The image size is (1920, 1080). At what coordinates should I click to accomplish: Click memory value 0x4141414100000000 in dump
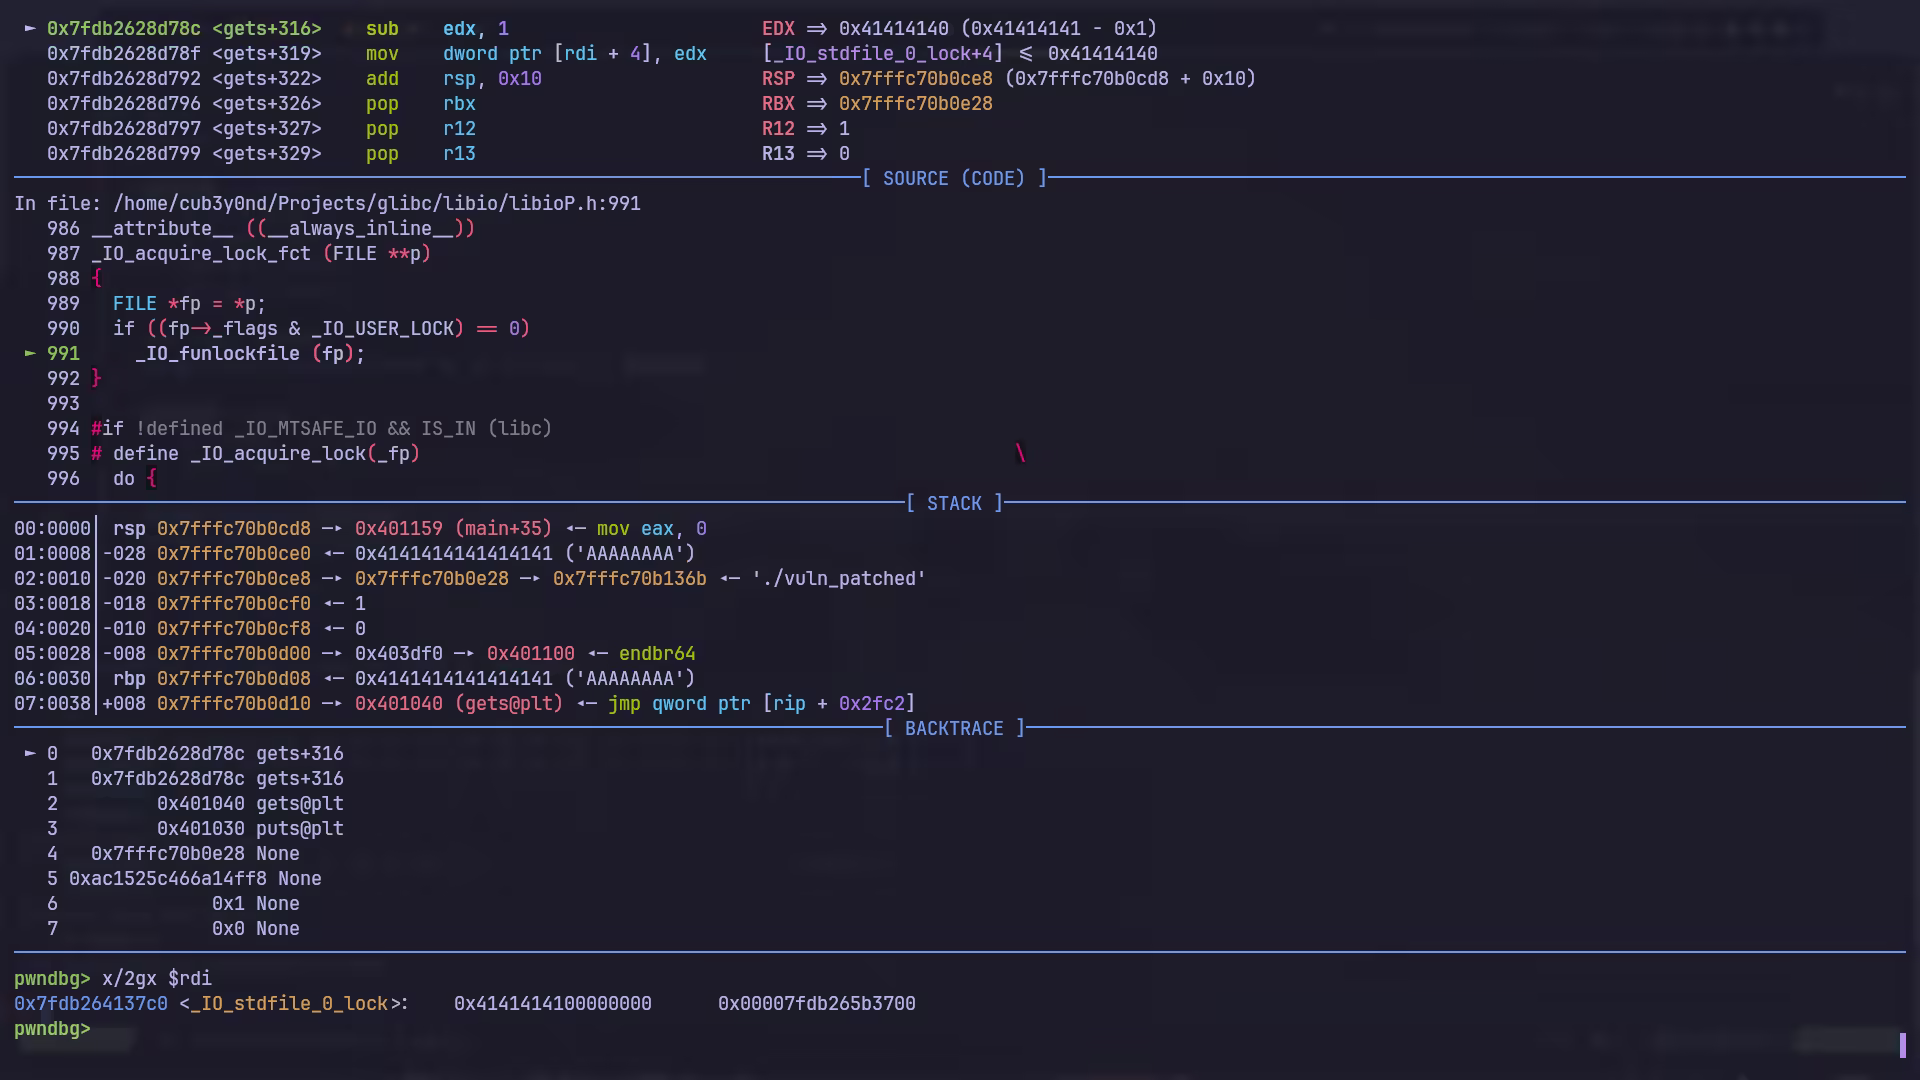[x=552, y=1004]
